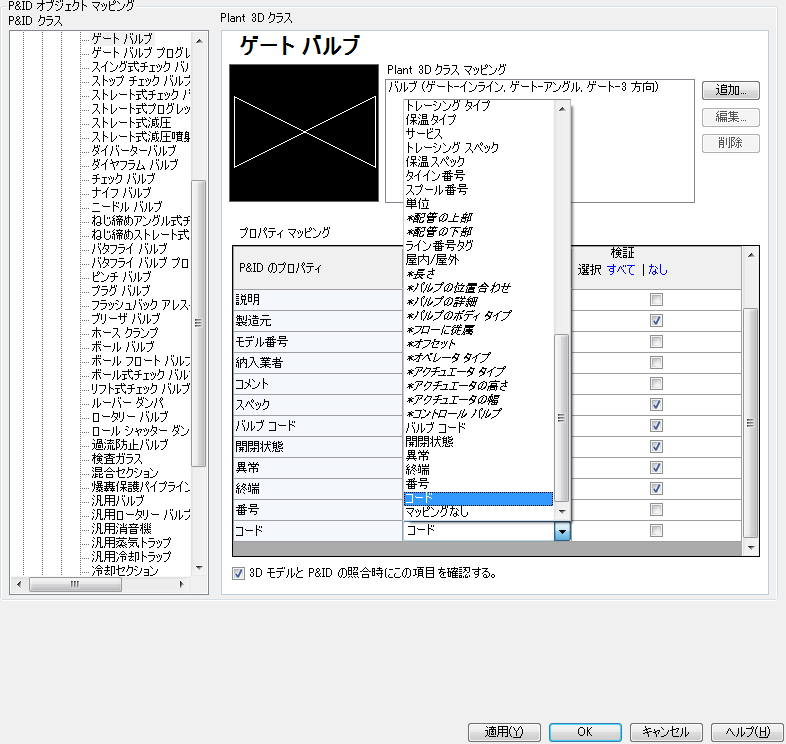Choose the highlighted コード list entry
786x744 pixels.
click(x=478, y=498)
